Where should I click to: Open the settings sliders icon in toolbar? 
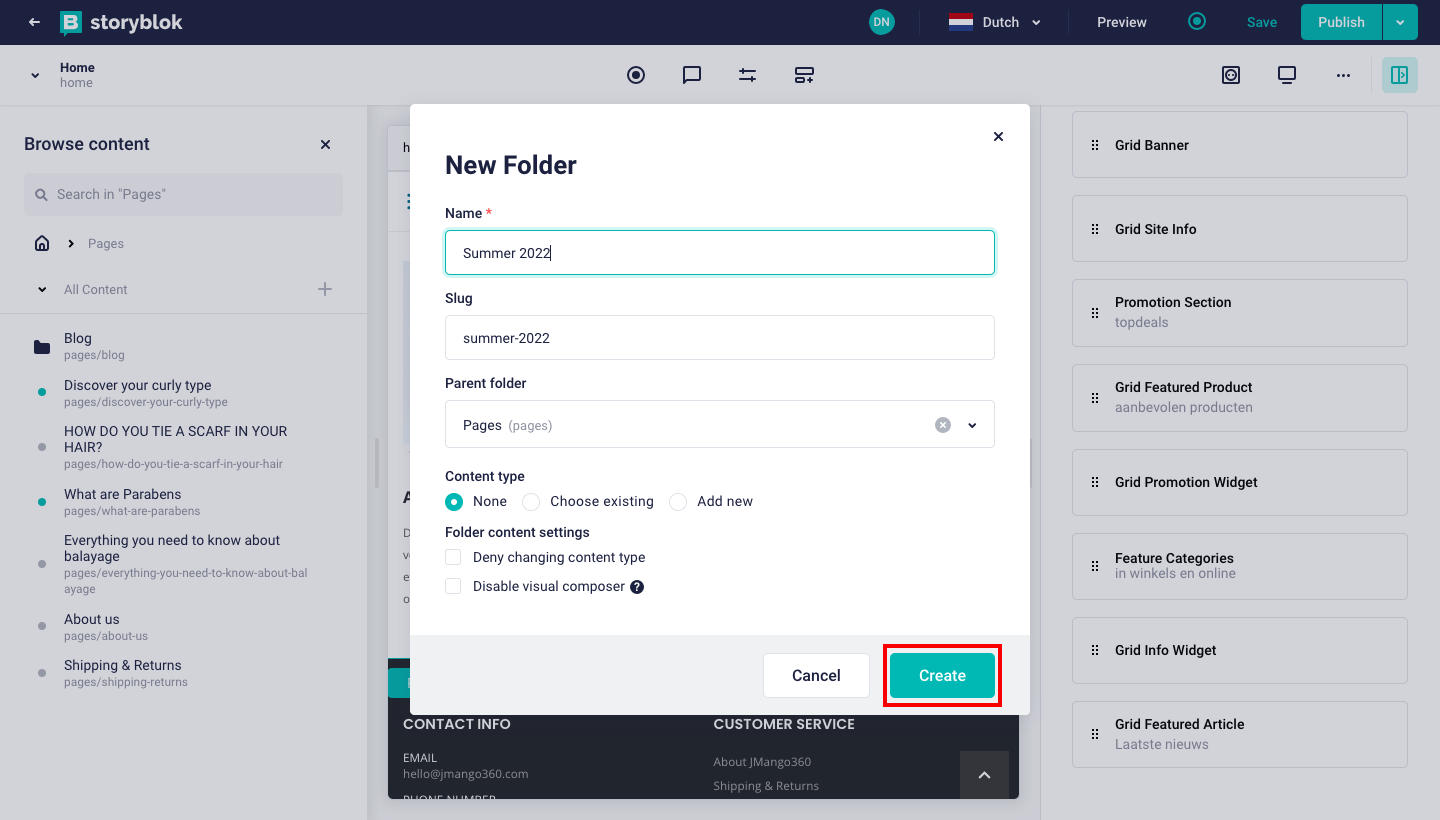click(x=747, y=75)
